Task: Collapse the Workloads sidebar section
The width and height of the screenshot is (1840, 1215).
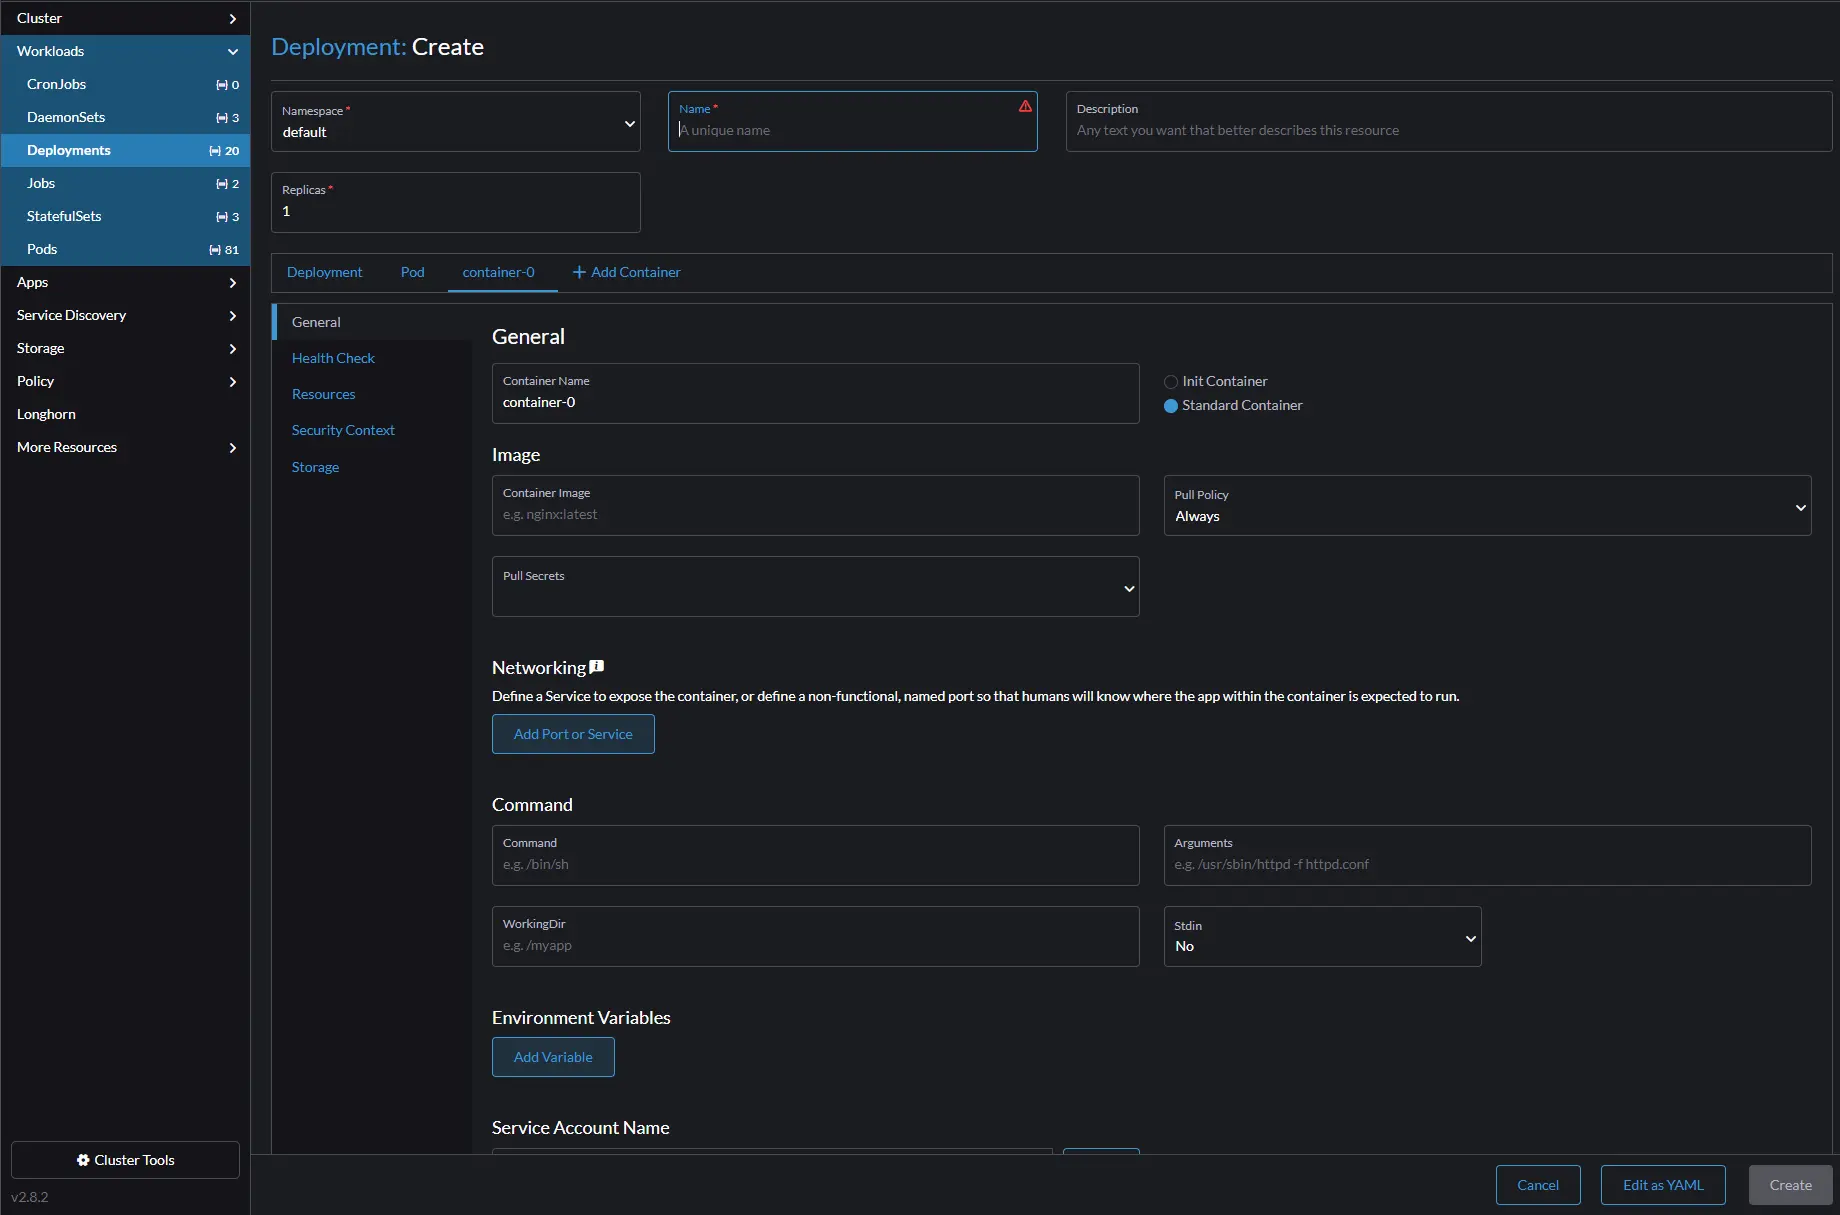Action: pyautogui.click(x=233, y=52)
